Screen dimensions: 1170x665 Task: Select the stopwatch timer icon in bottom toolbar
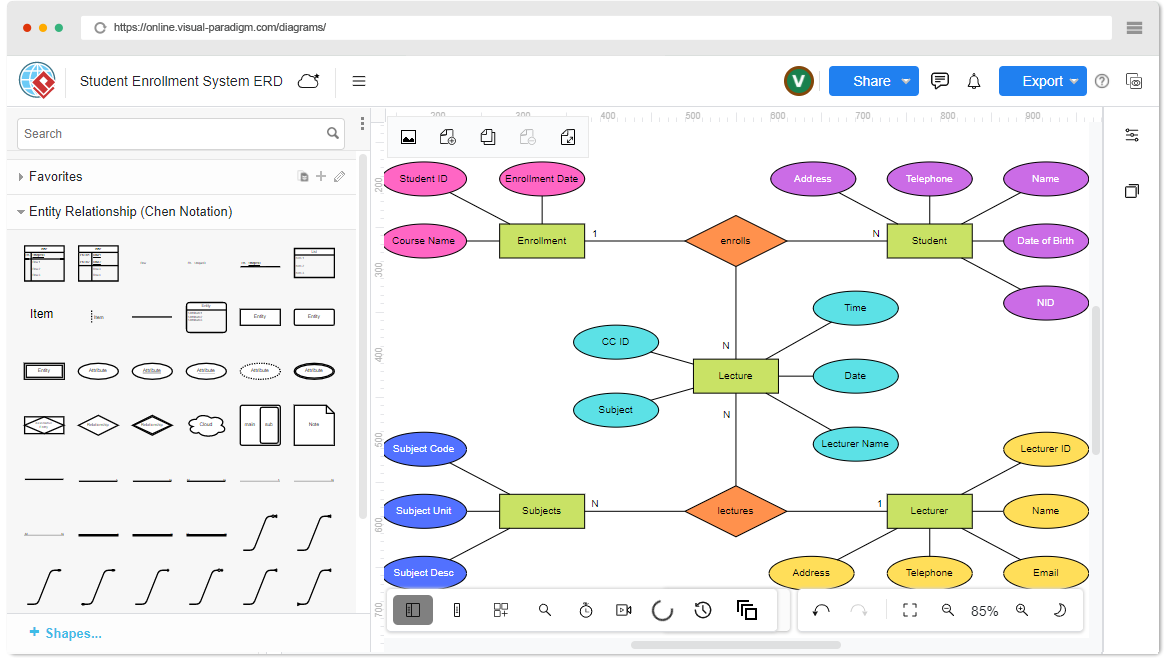tap(585, 610)
